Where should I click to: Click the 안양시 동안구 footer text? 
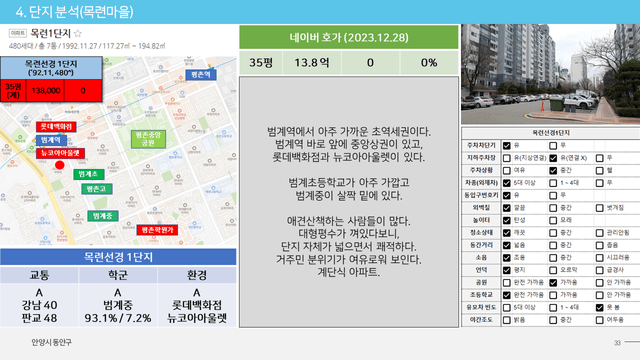(51, 342)
